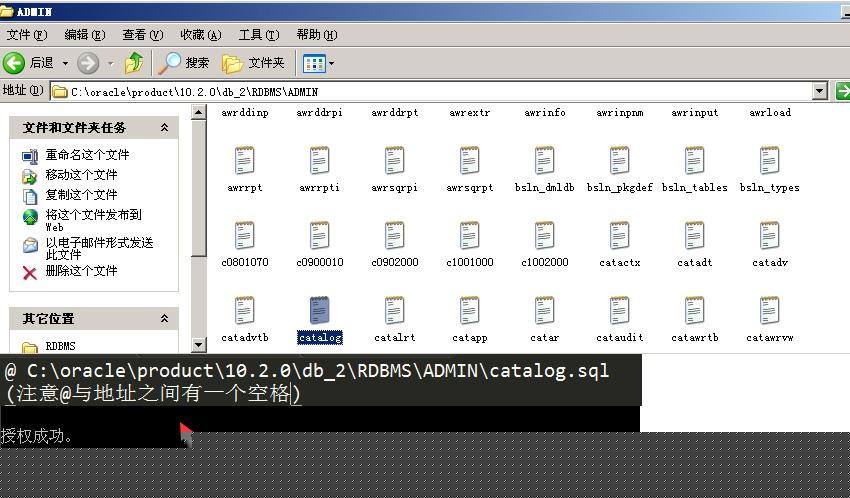Open the Search (搜索) toolbar button
The image size is (850, 498).
click(184, 63)
